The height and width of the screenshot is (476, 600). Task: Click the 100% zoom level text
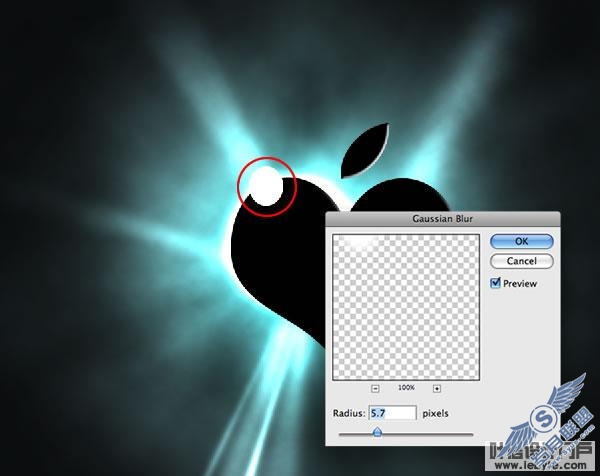(406, 388)
